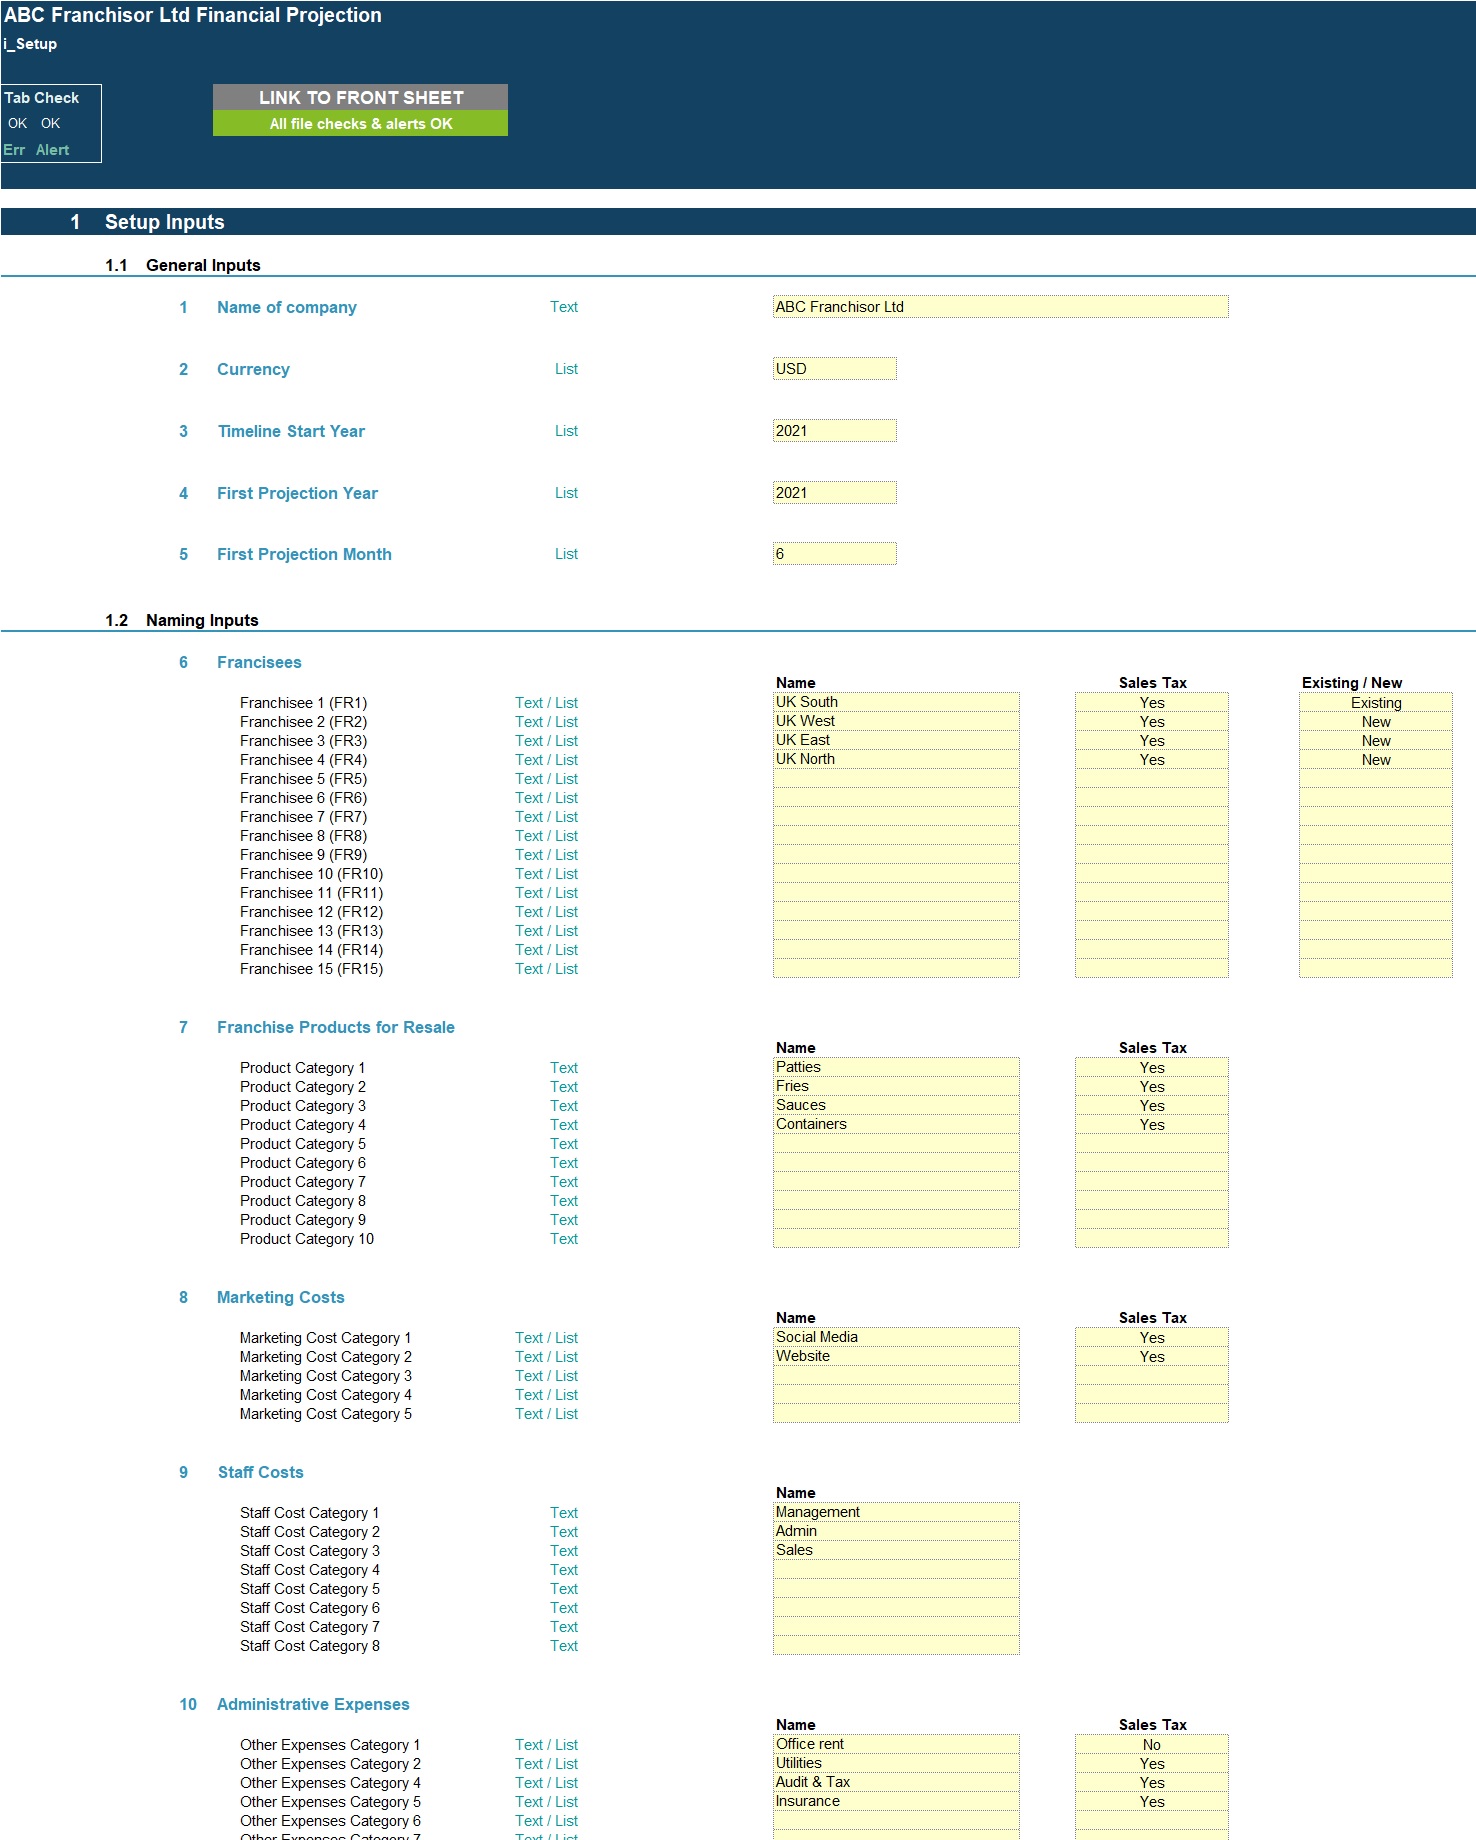Open the Existing/New cell for UK West
This screenshot has width=1476, height=1840.
click(1375, 721)
